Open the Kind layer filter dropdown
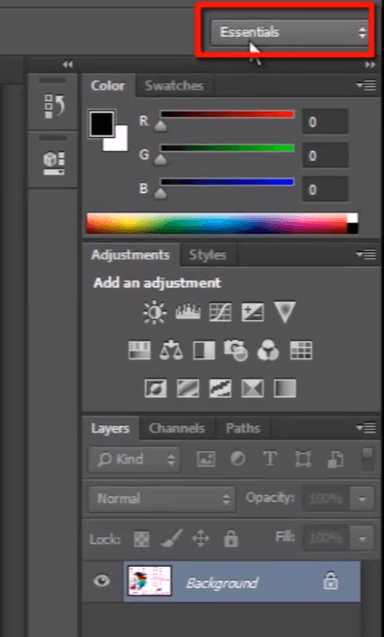 click(134, 459)
